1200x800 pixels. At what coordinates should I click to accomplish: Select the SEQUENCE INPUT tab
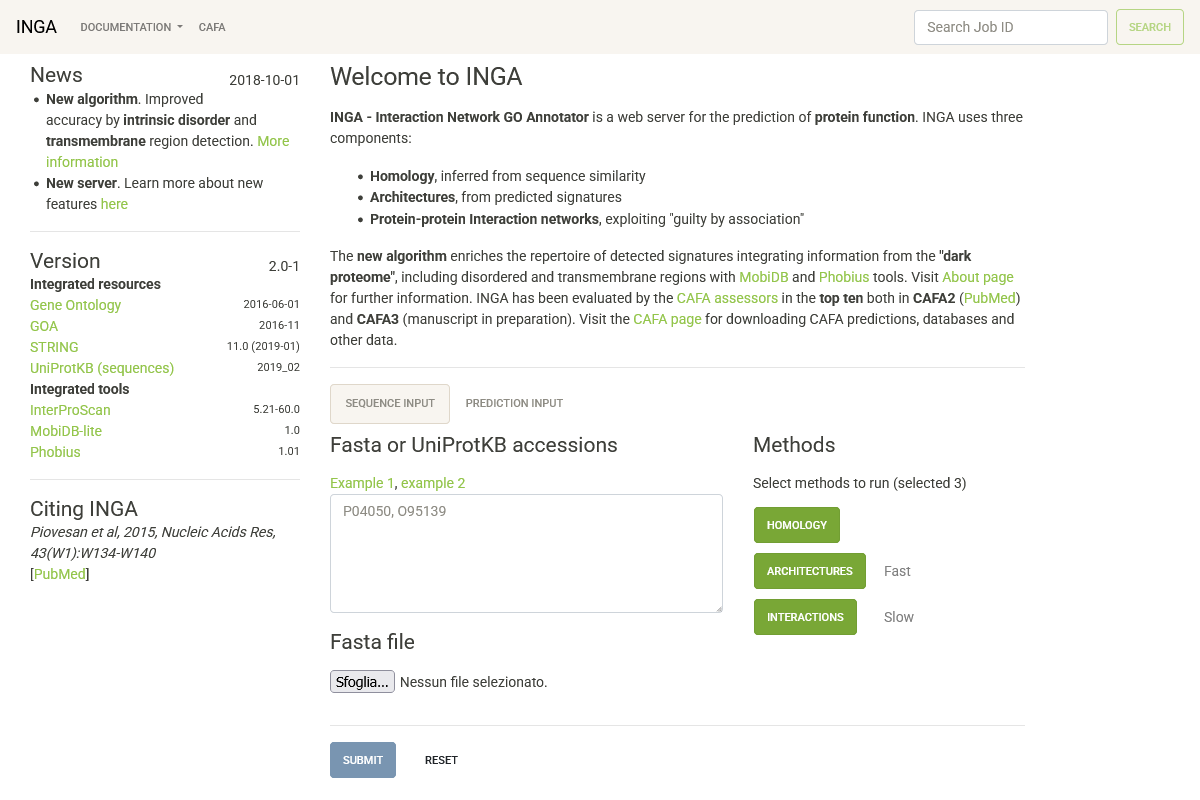point(389,403)
